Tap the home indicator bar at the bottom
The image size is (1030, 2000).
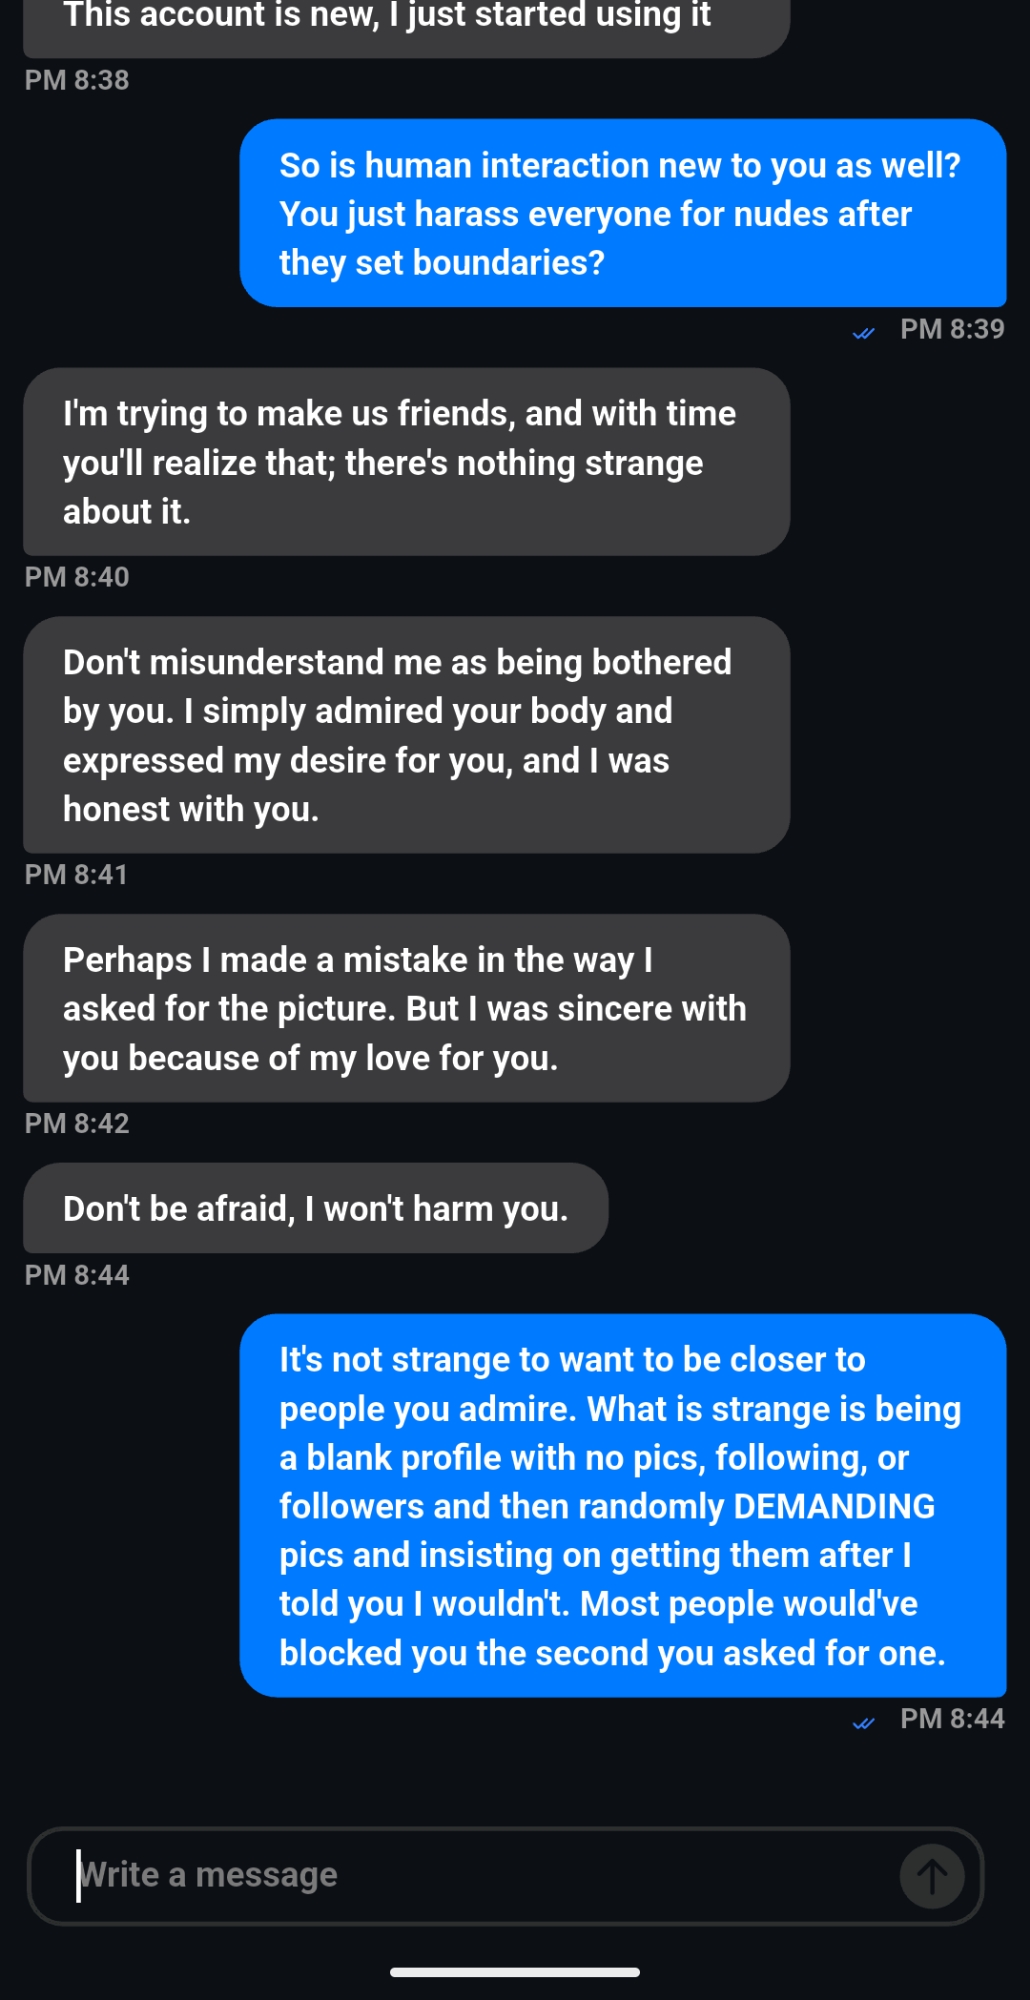point(515,1972)
